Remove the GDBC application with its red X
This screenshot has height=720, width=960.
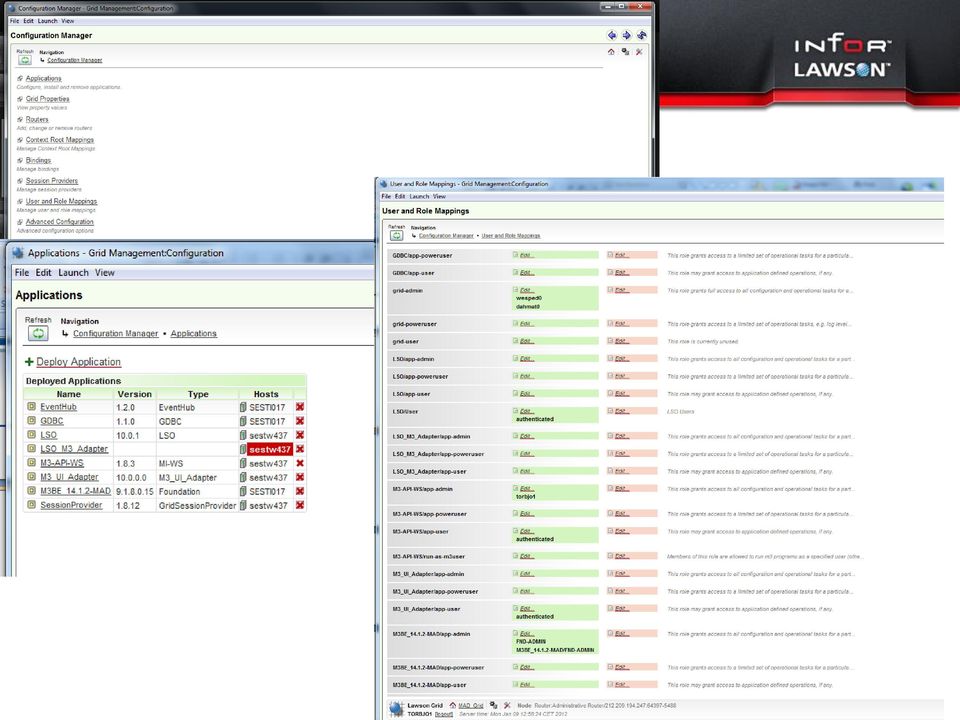[x=300, y=421]
